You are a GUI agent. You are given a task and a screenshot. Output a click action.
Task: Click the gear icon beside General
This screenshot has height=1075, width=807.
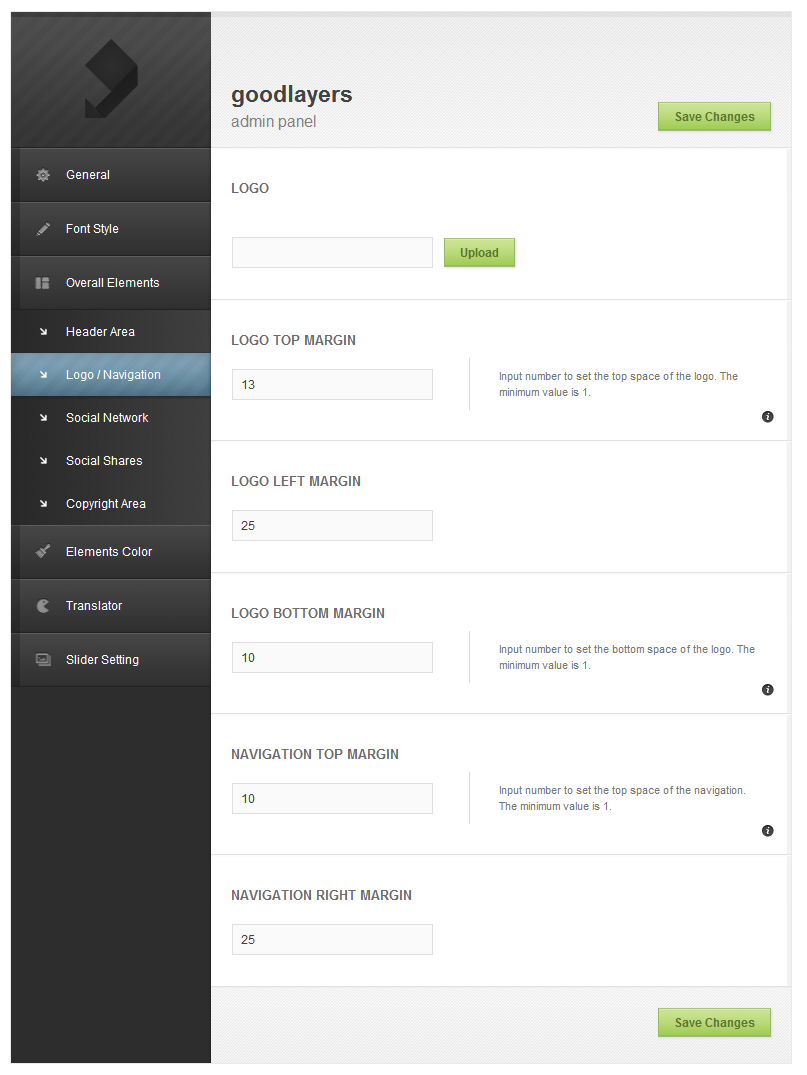tap(43, 175)
